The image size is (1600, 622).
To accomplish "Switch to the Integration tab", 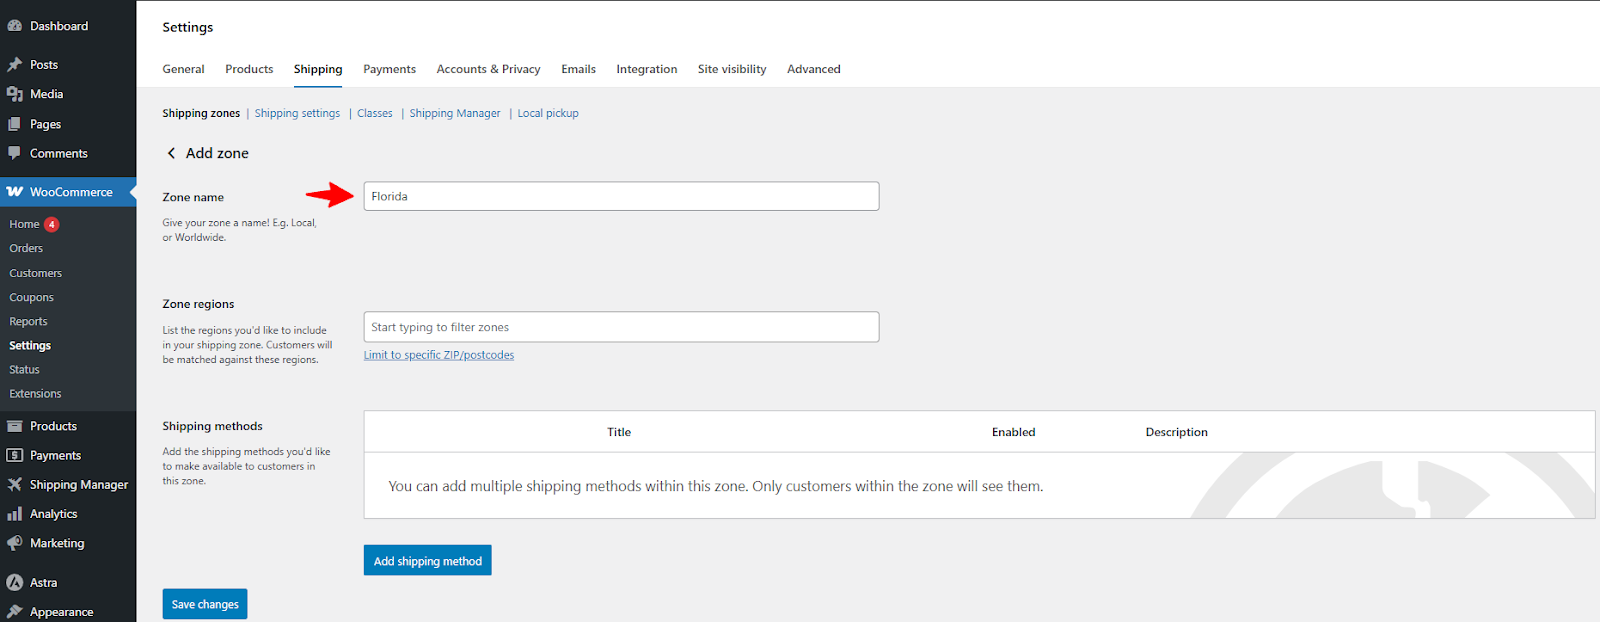I will click(x=646, y=69).
